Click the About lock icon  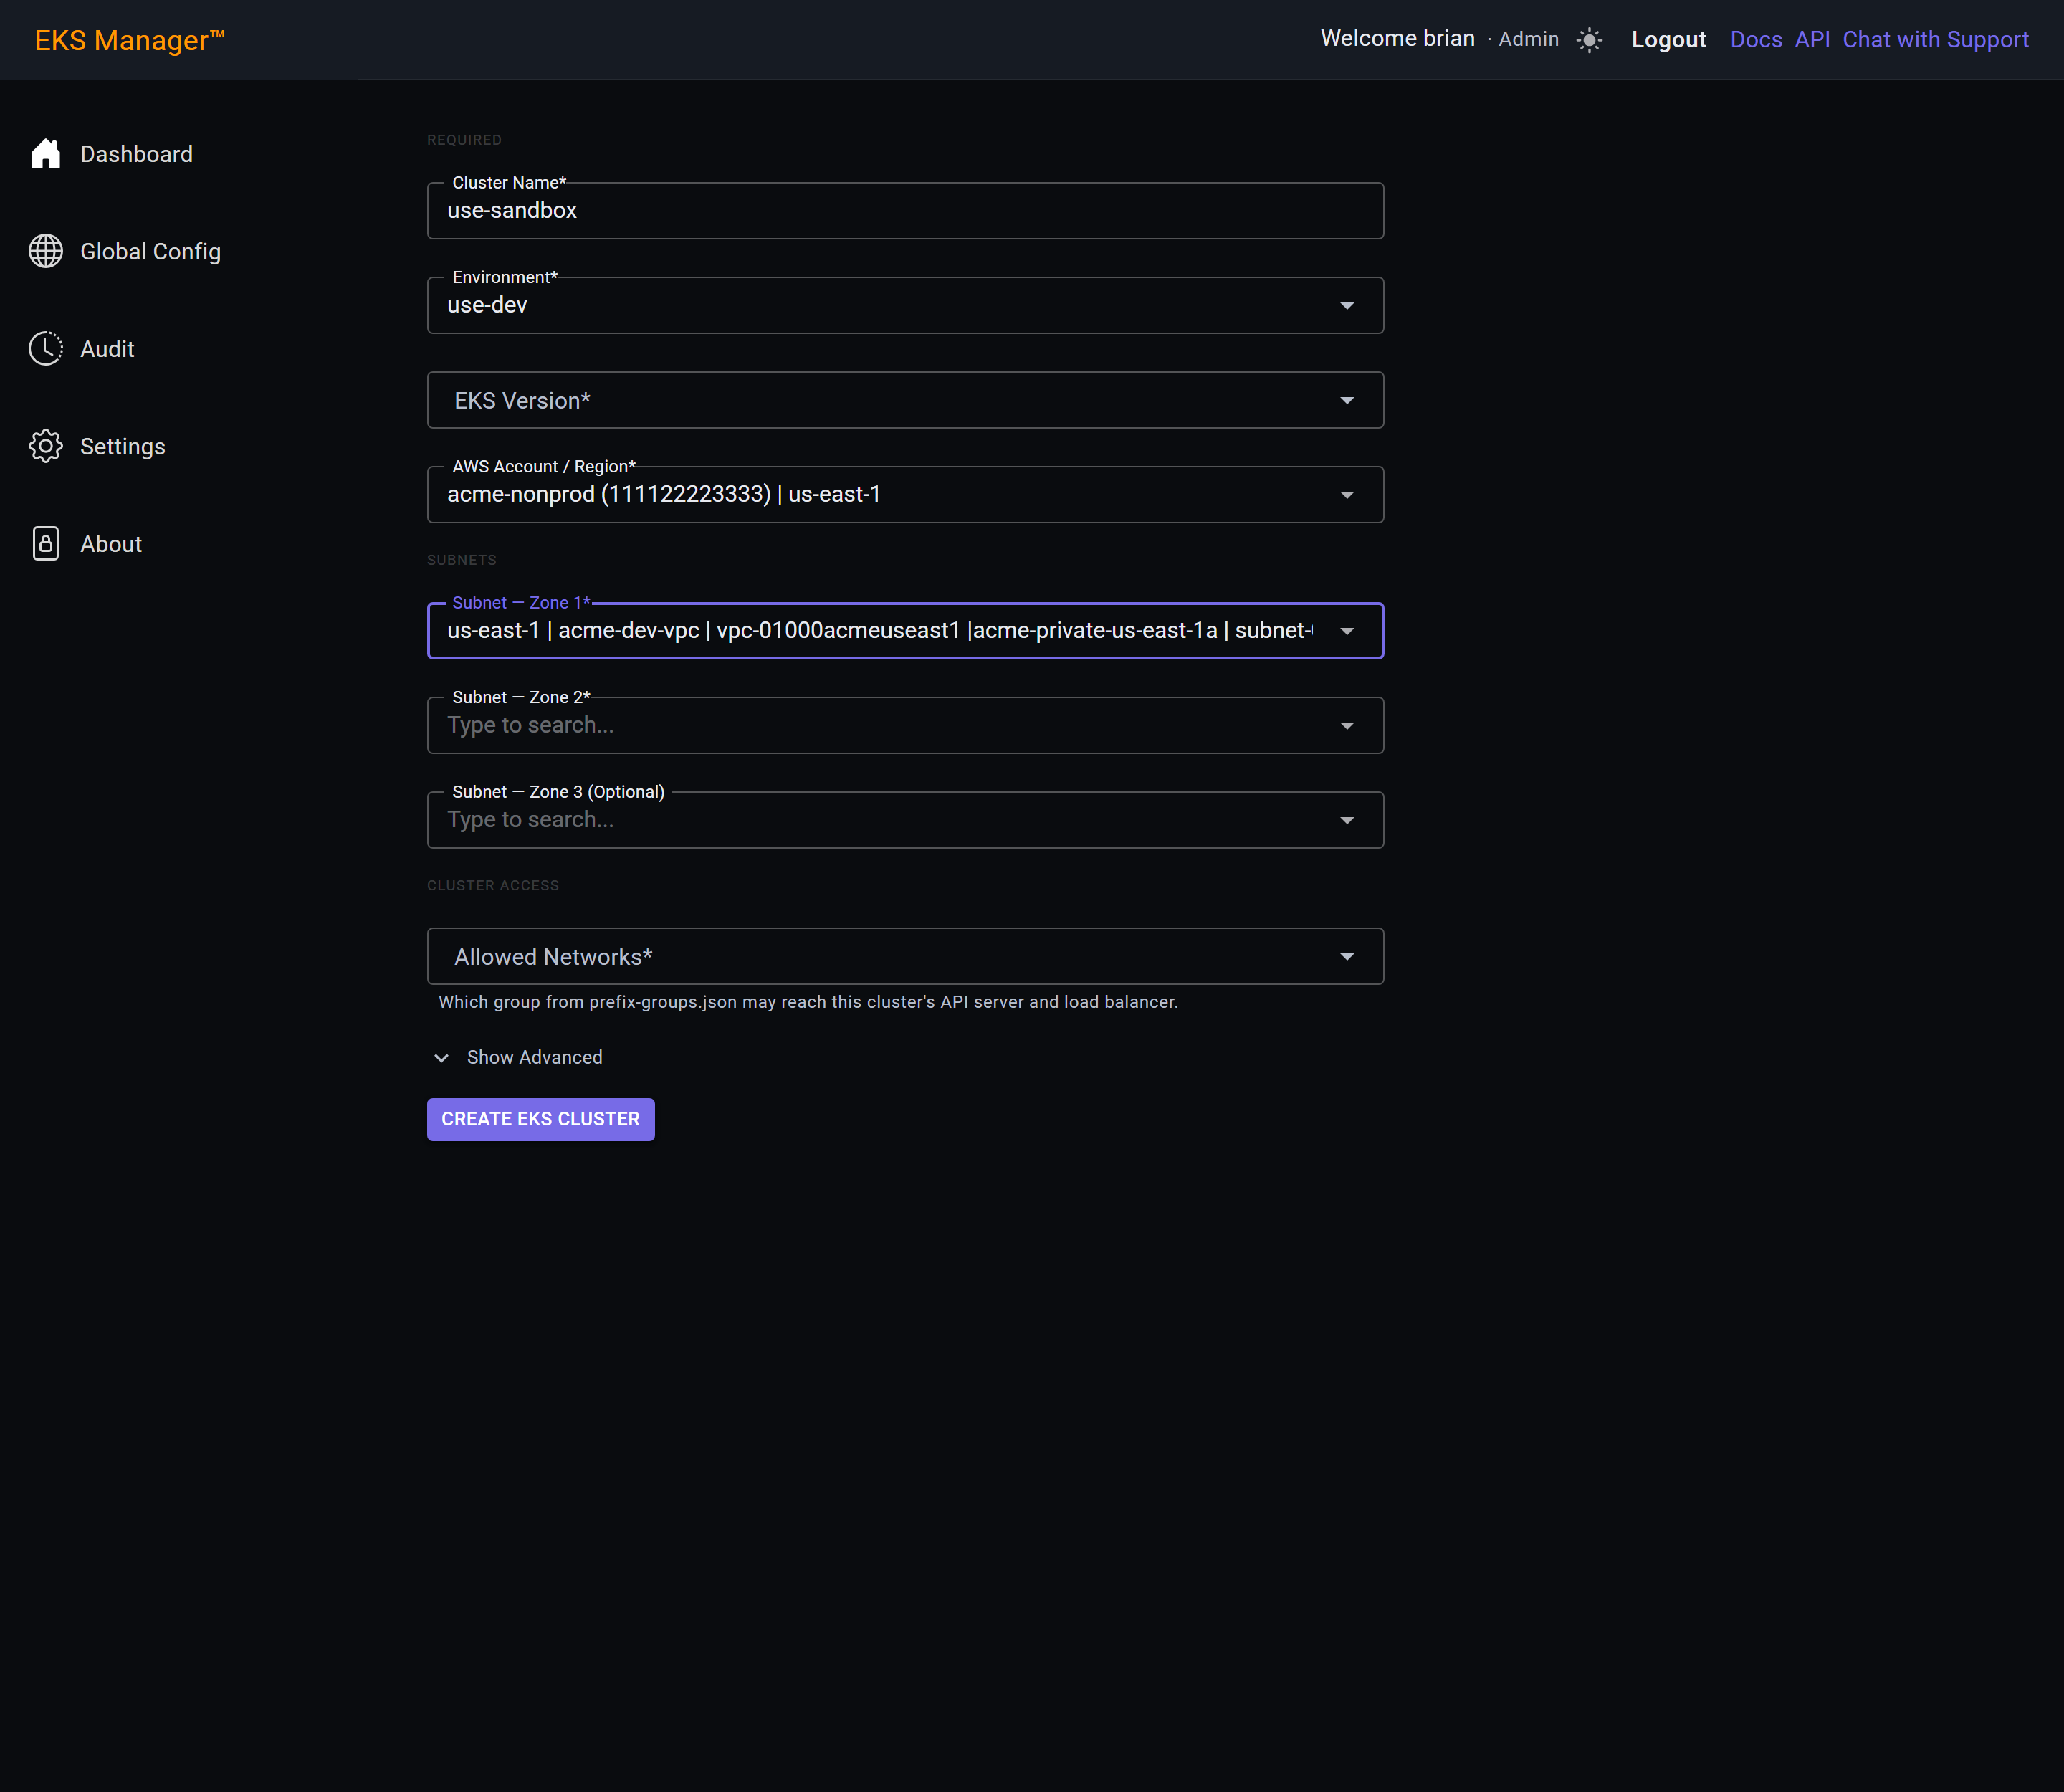coord(46,544)
